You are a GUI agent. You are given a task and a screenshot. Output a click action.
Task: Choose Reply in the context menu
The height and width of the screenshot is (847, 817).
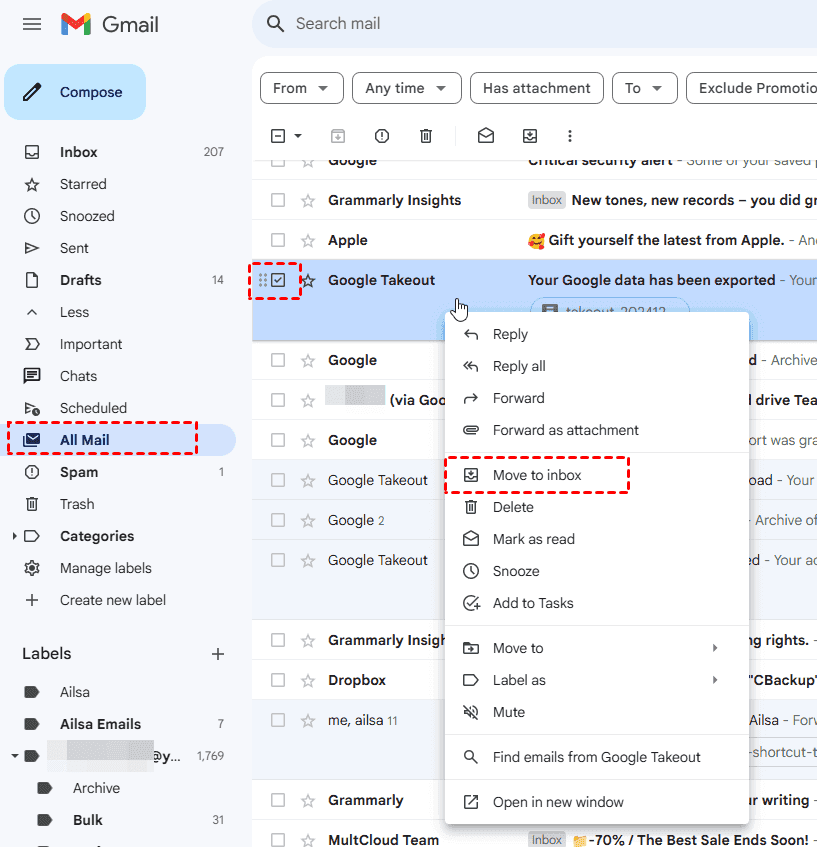(597, 334)
